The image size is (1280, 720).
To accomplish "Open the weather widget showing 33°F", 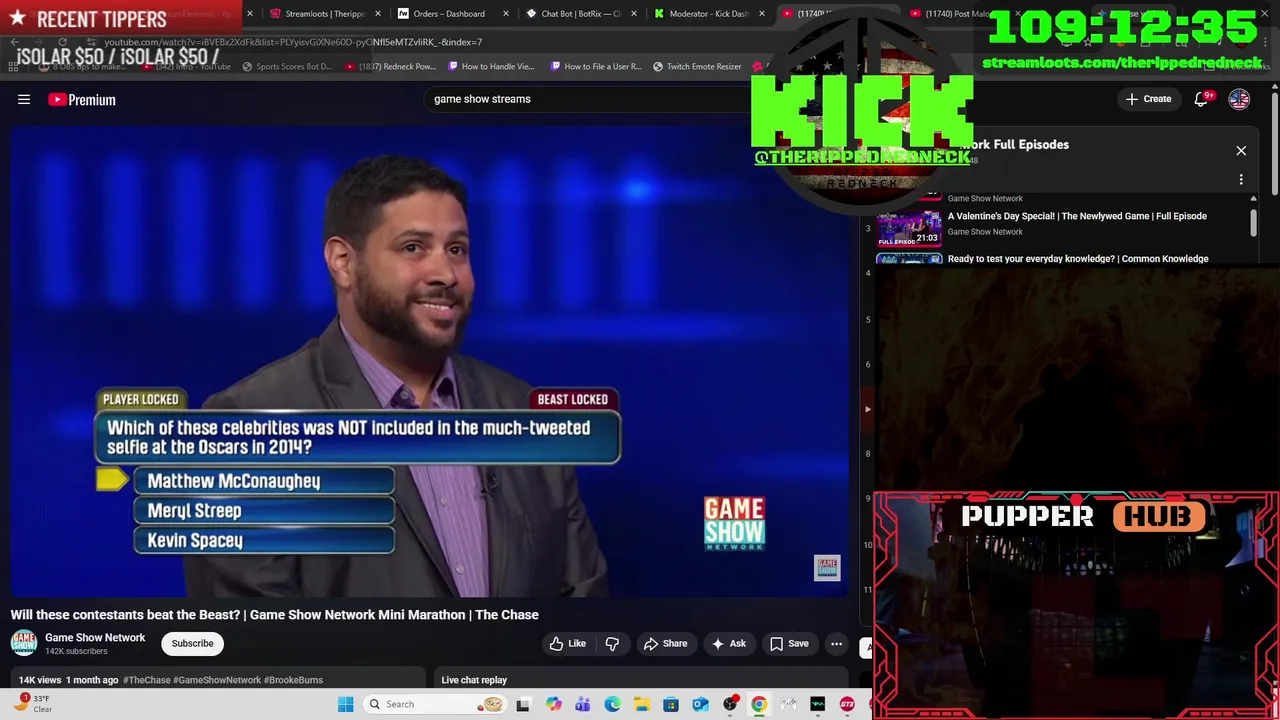I will pyautogui.click(x=32, y=704).
